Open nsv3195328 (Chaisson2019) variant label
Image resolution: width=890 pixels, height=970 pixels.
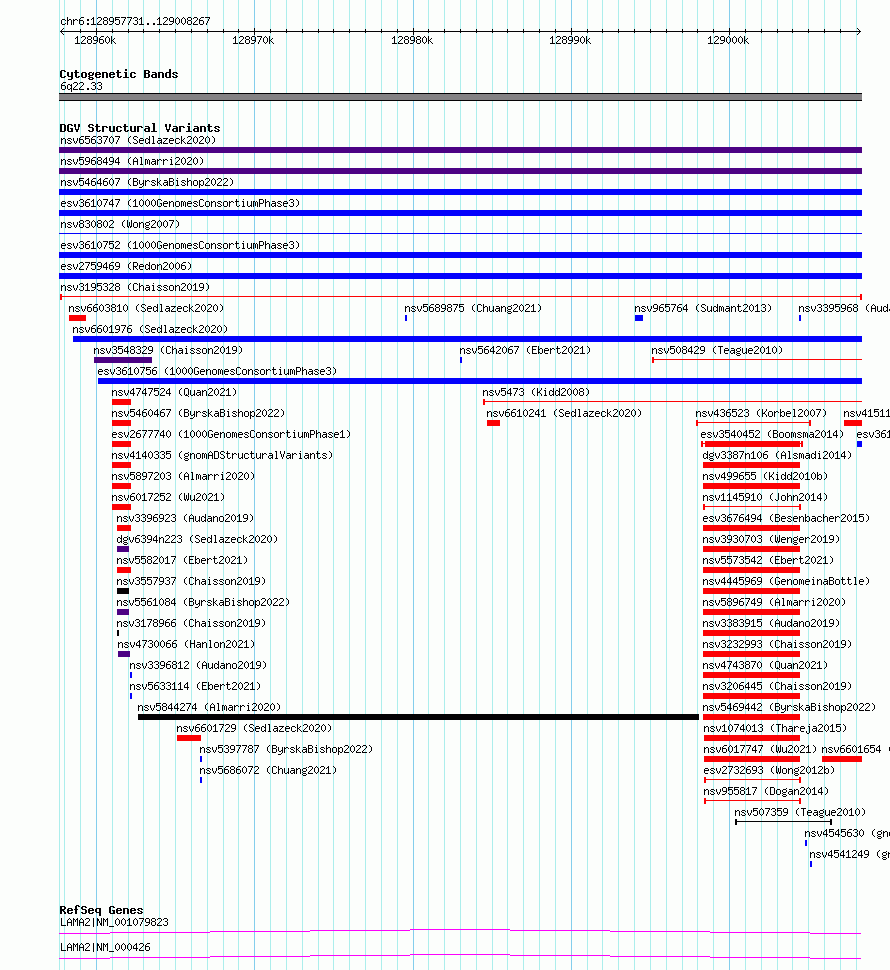pyautogui.click(x=135, y=288)
